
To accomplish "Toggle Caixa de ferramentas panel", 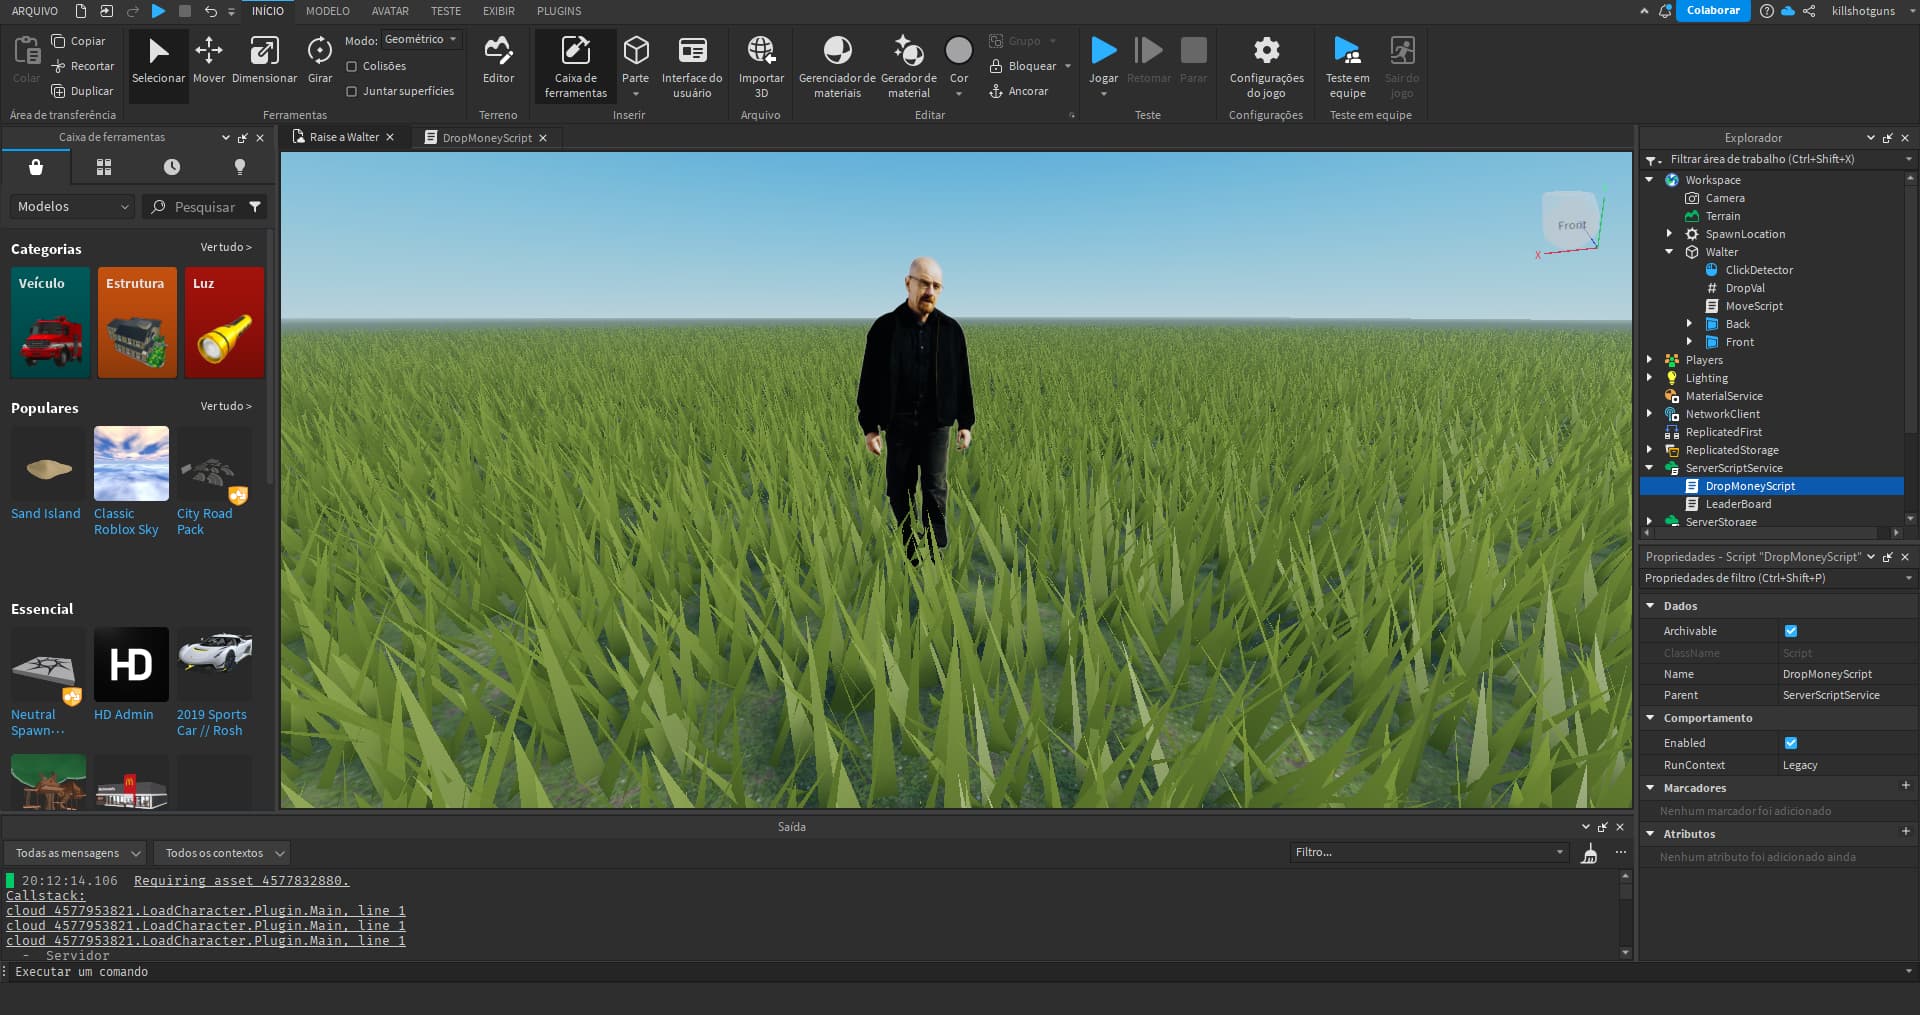I will click(x=575, y=66).
